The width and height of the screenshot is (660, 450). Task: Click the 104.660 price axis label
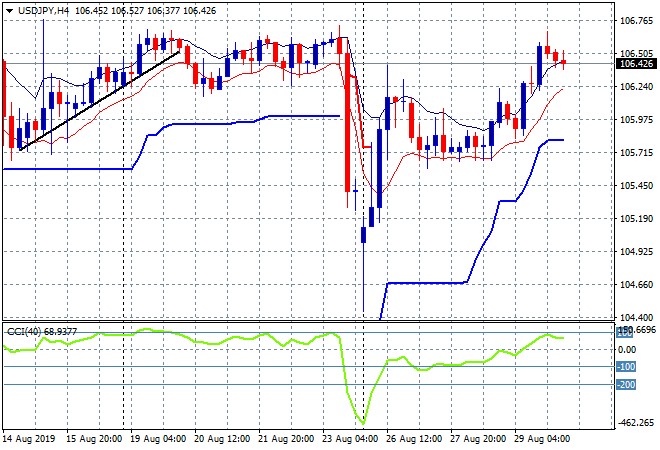point(636,285)
